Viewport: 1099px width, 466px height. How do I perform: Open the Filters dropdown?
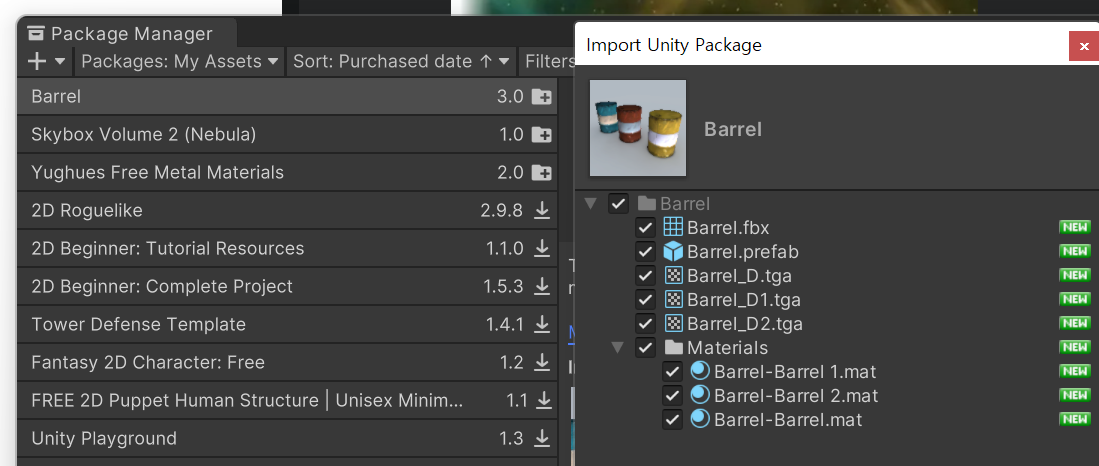(x=547, y=62)
